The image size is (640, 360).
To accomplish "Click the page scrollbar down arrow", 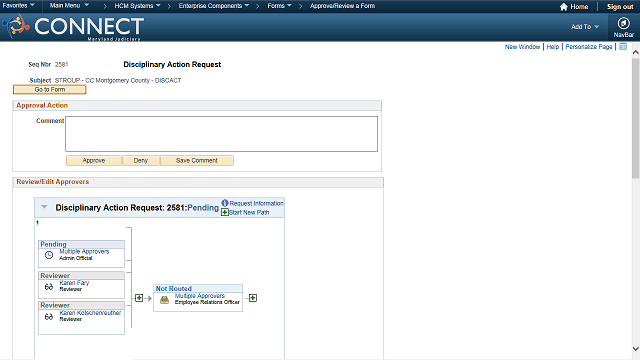I will tap(636, 349).
